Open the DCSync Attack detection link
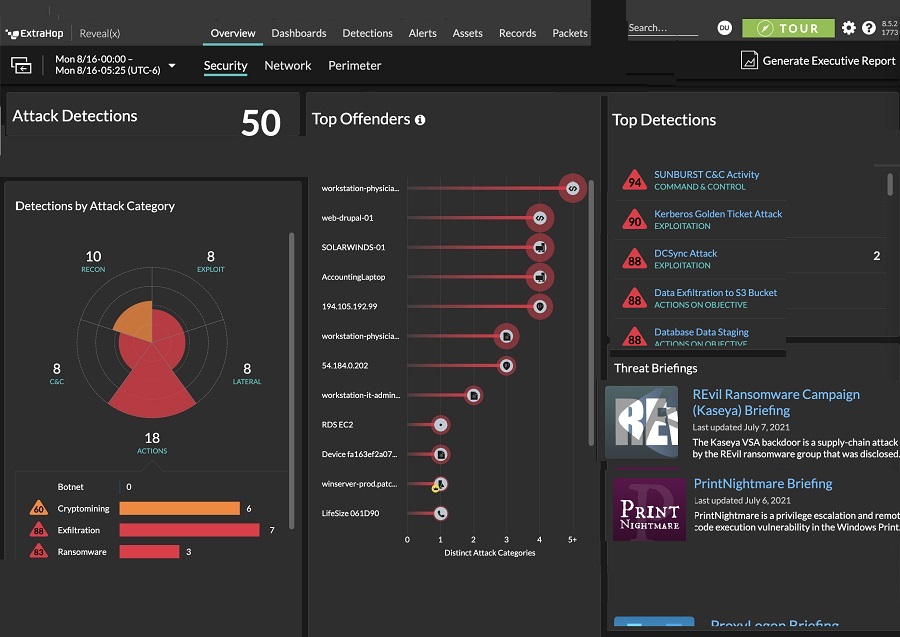Screen dimensions: 900x637 click(685, 253)
